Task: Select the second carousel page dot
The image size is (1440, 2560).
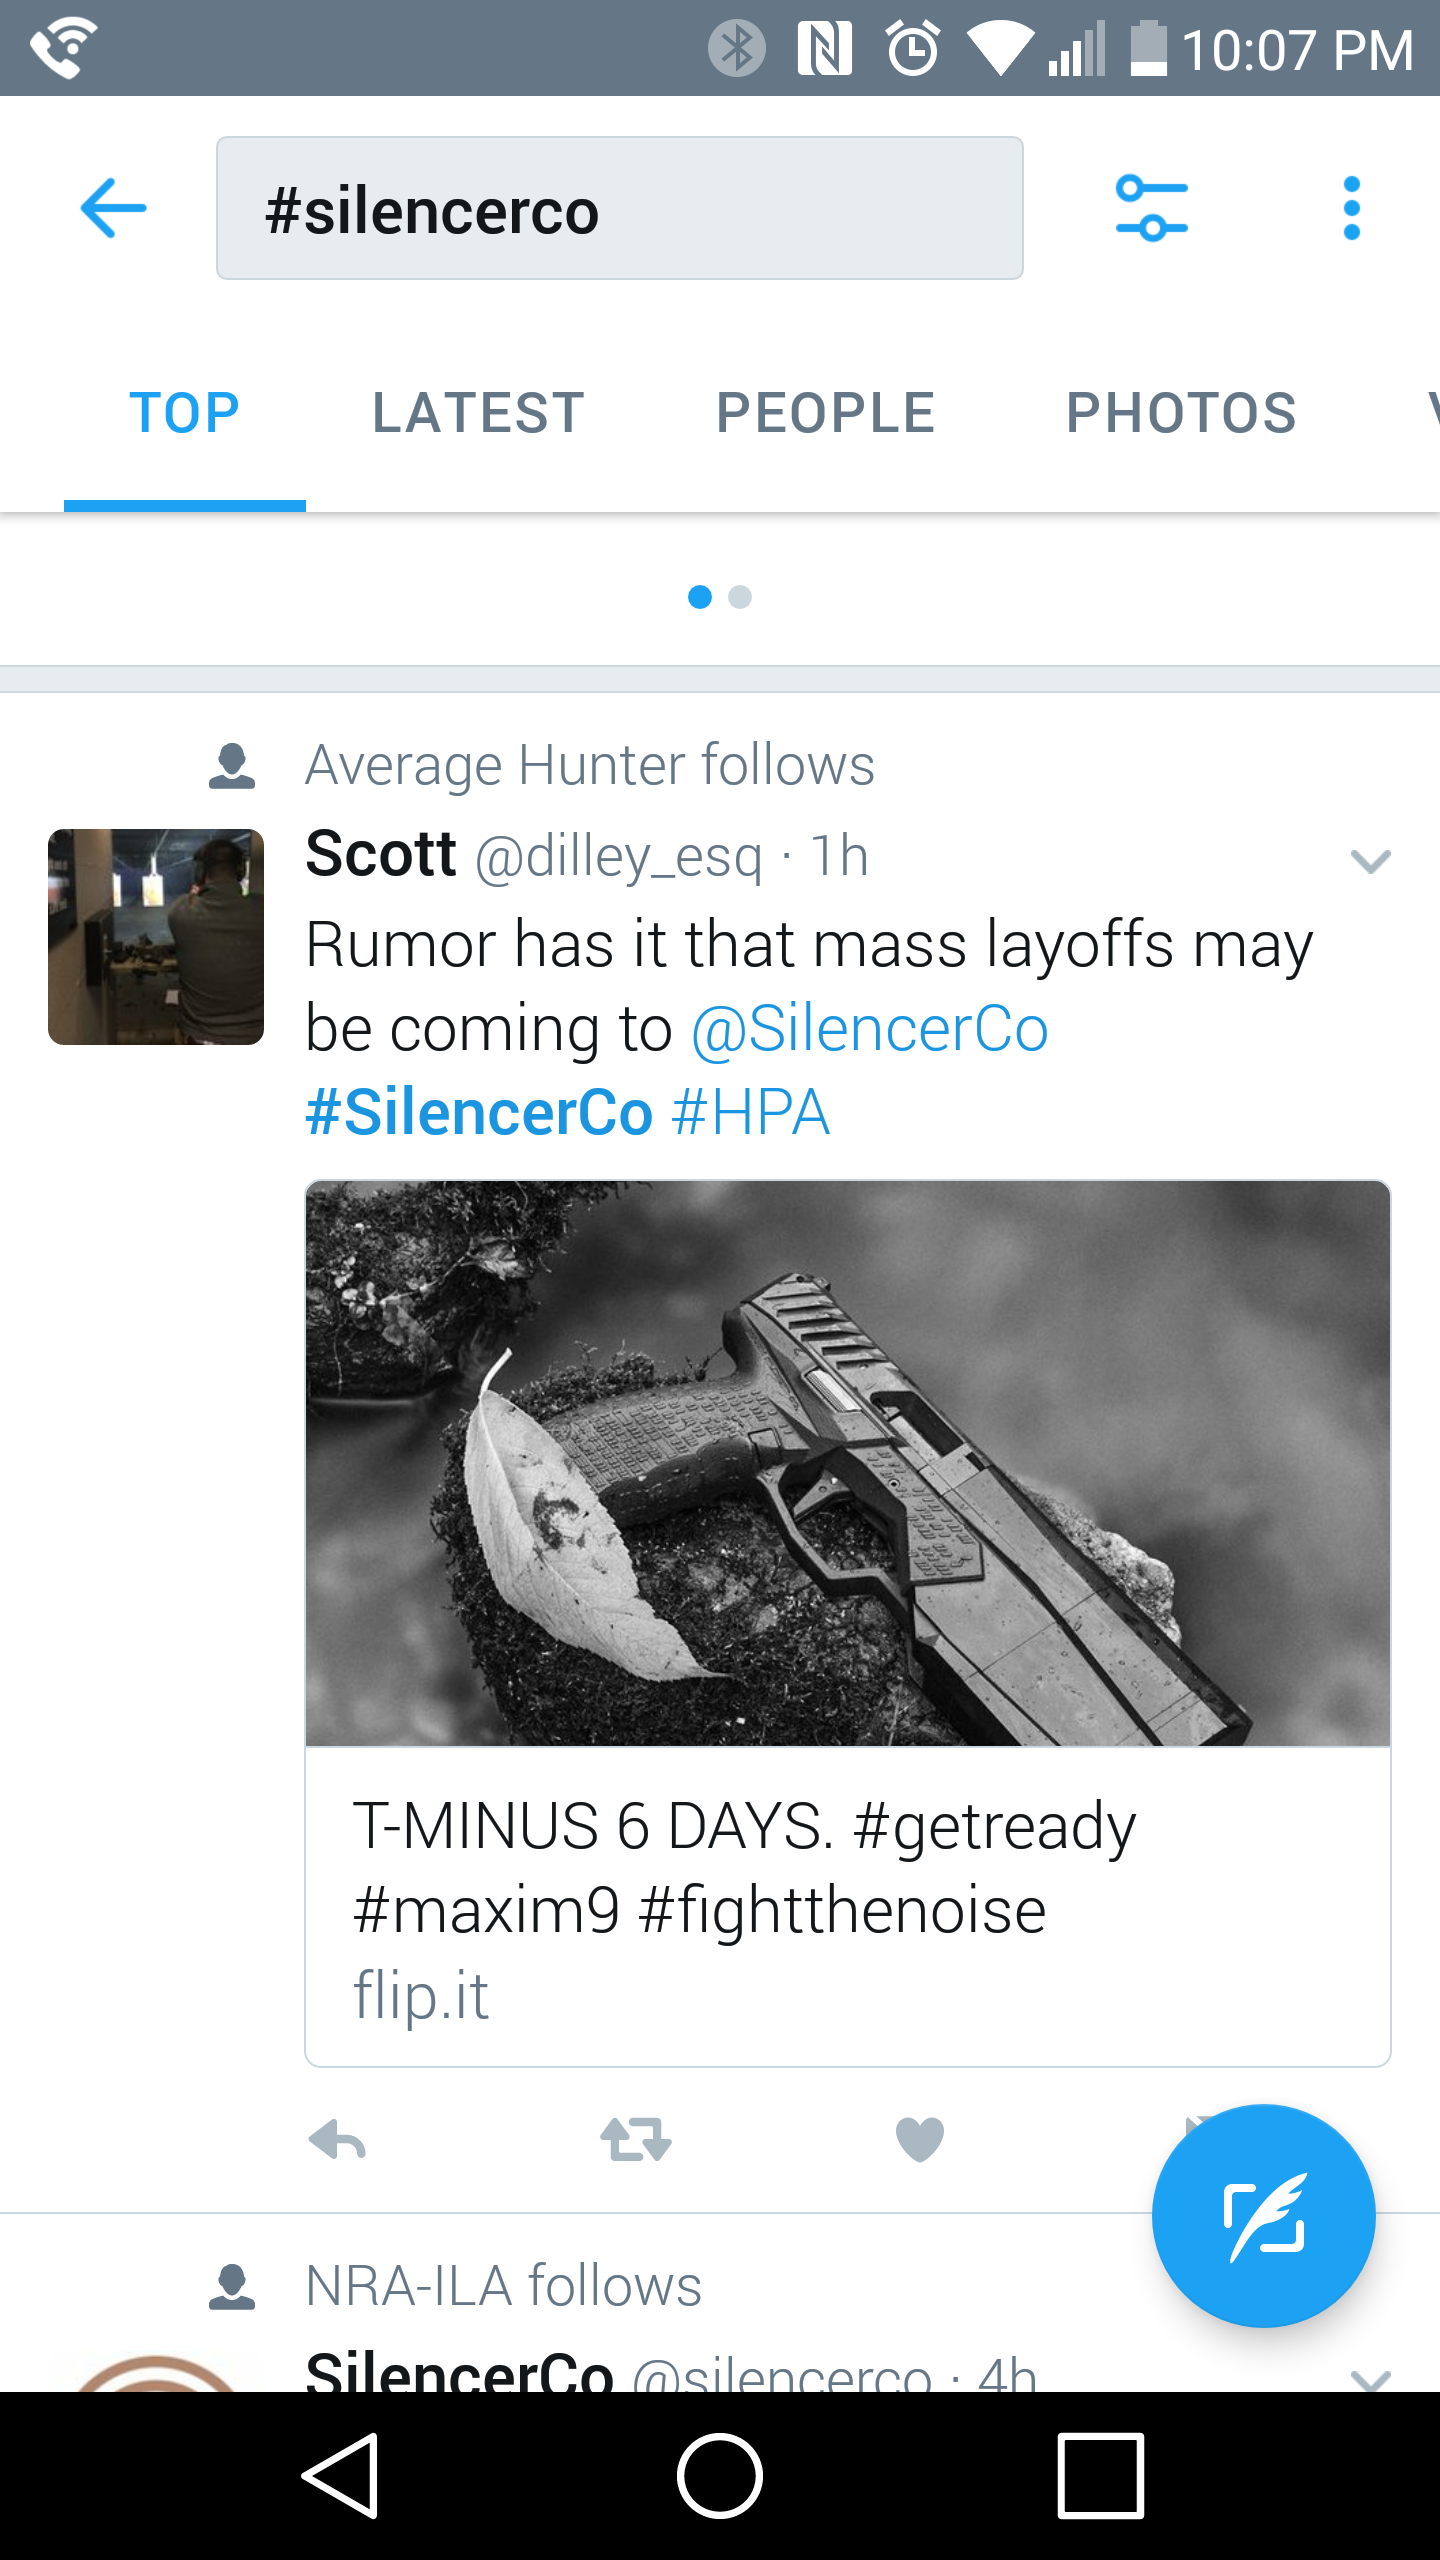Action: coord(740,597)
